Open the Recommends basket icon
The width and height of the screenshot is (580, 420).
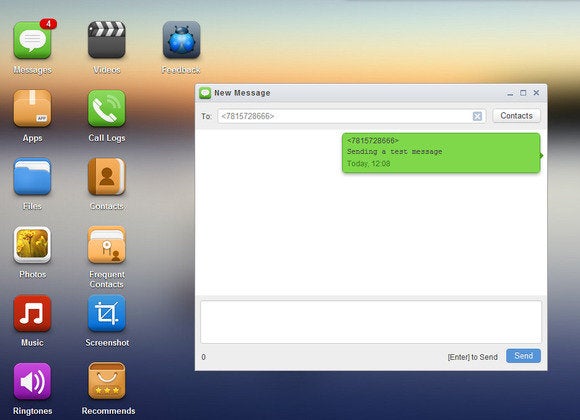click(107, 381)
